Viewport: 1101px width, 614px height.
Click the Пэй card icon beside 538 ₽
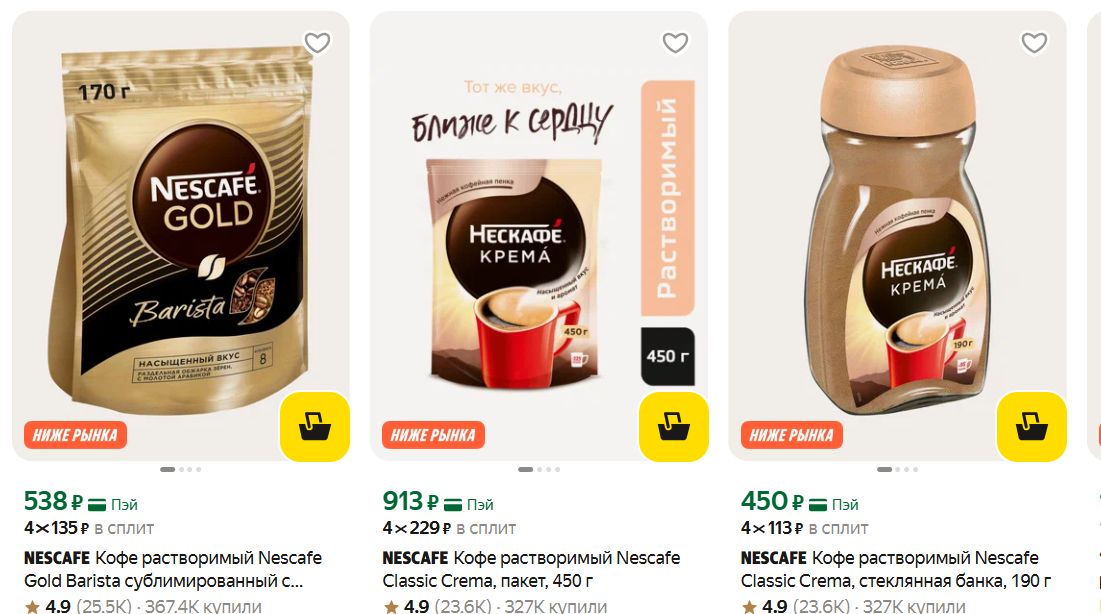[x=97, y=504]
